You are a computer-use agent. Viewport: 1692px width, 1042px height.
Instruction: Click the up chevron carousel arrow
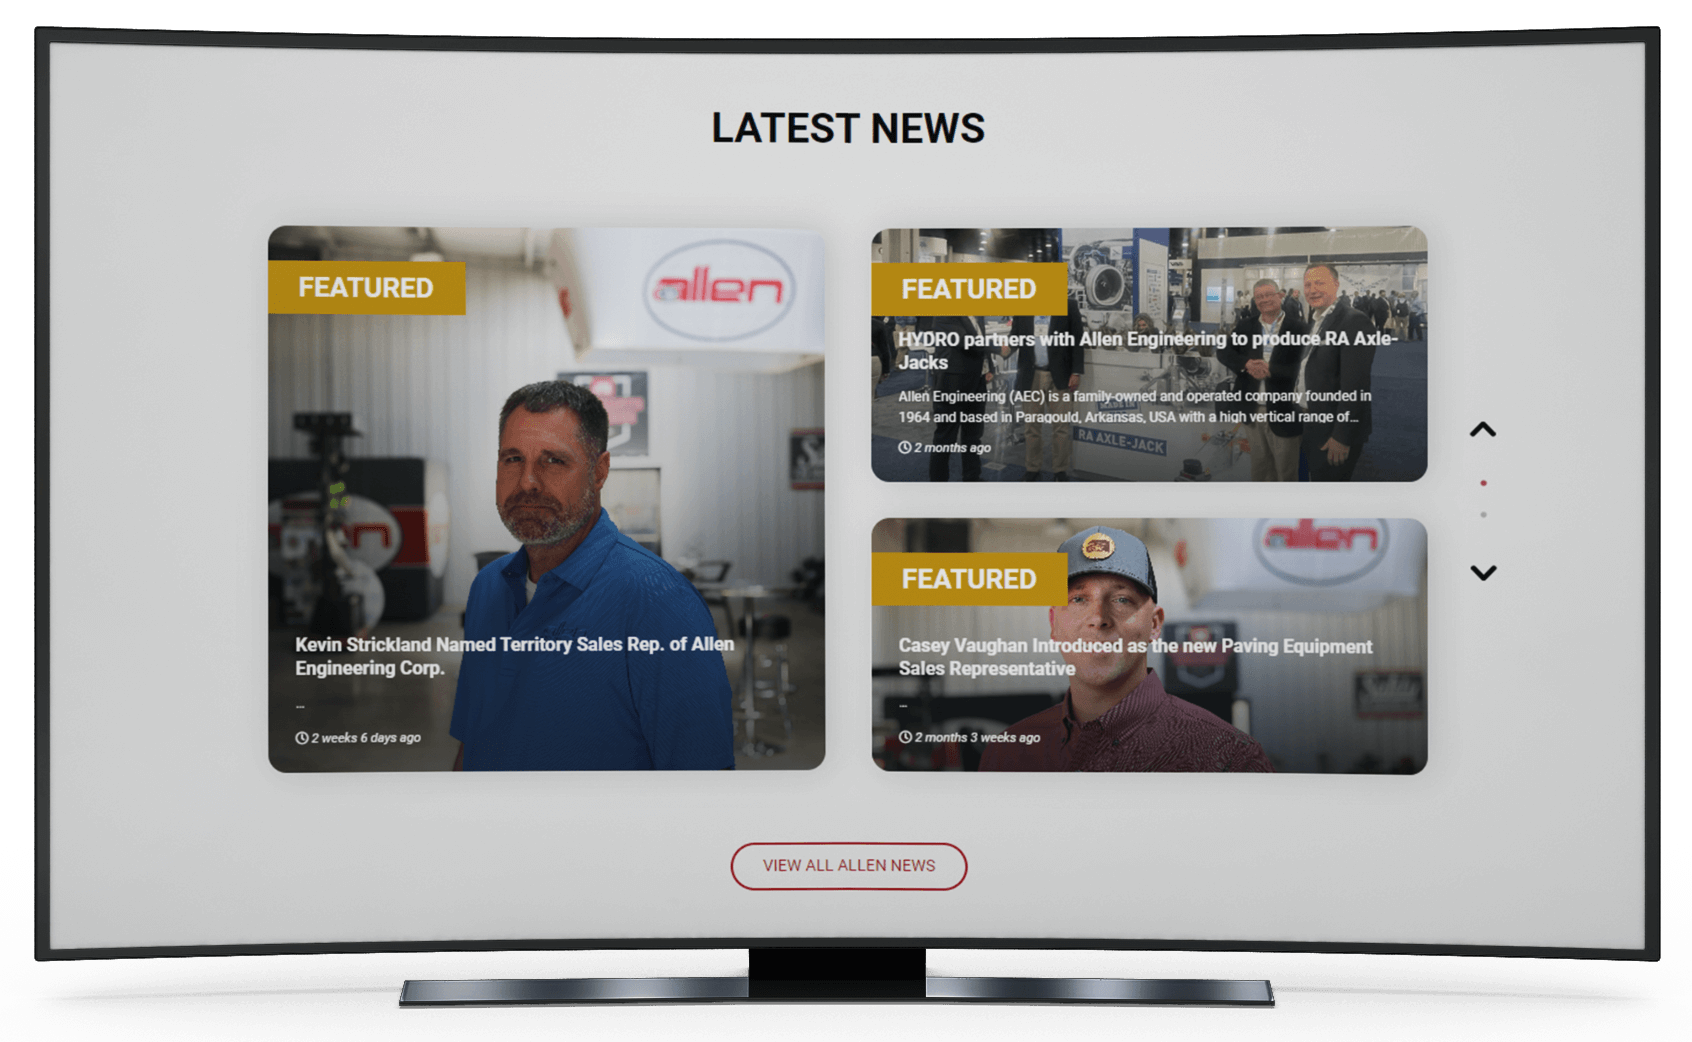click(1482, 430)
